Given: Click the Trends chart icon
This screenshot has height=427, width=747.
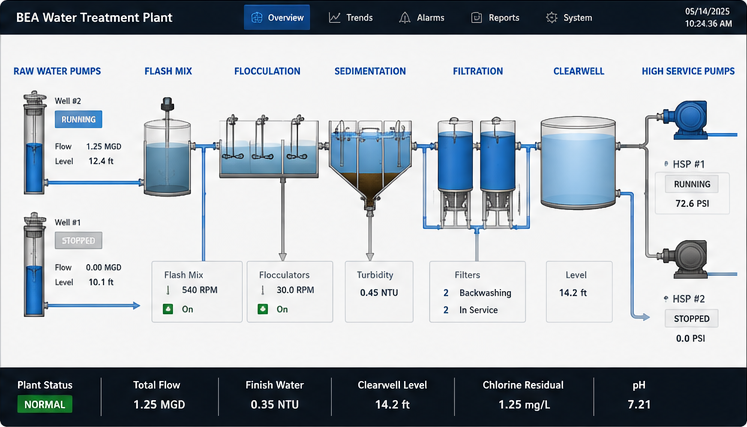Looking at the screenshot, I should 335,18.
